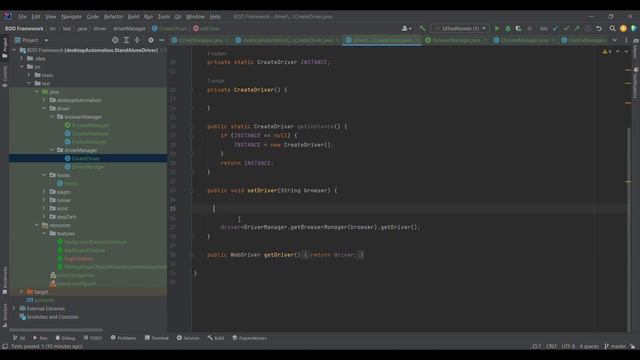Open the Services tool window button
This screenshot has width=640, height=360.
(x=188, y=338)
